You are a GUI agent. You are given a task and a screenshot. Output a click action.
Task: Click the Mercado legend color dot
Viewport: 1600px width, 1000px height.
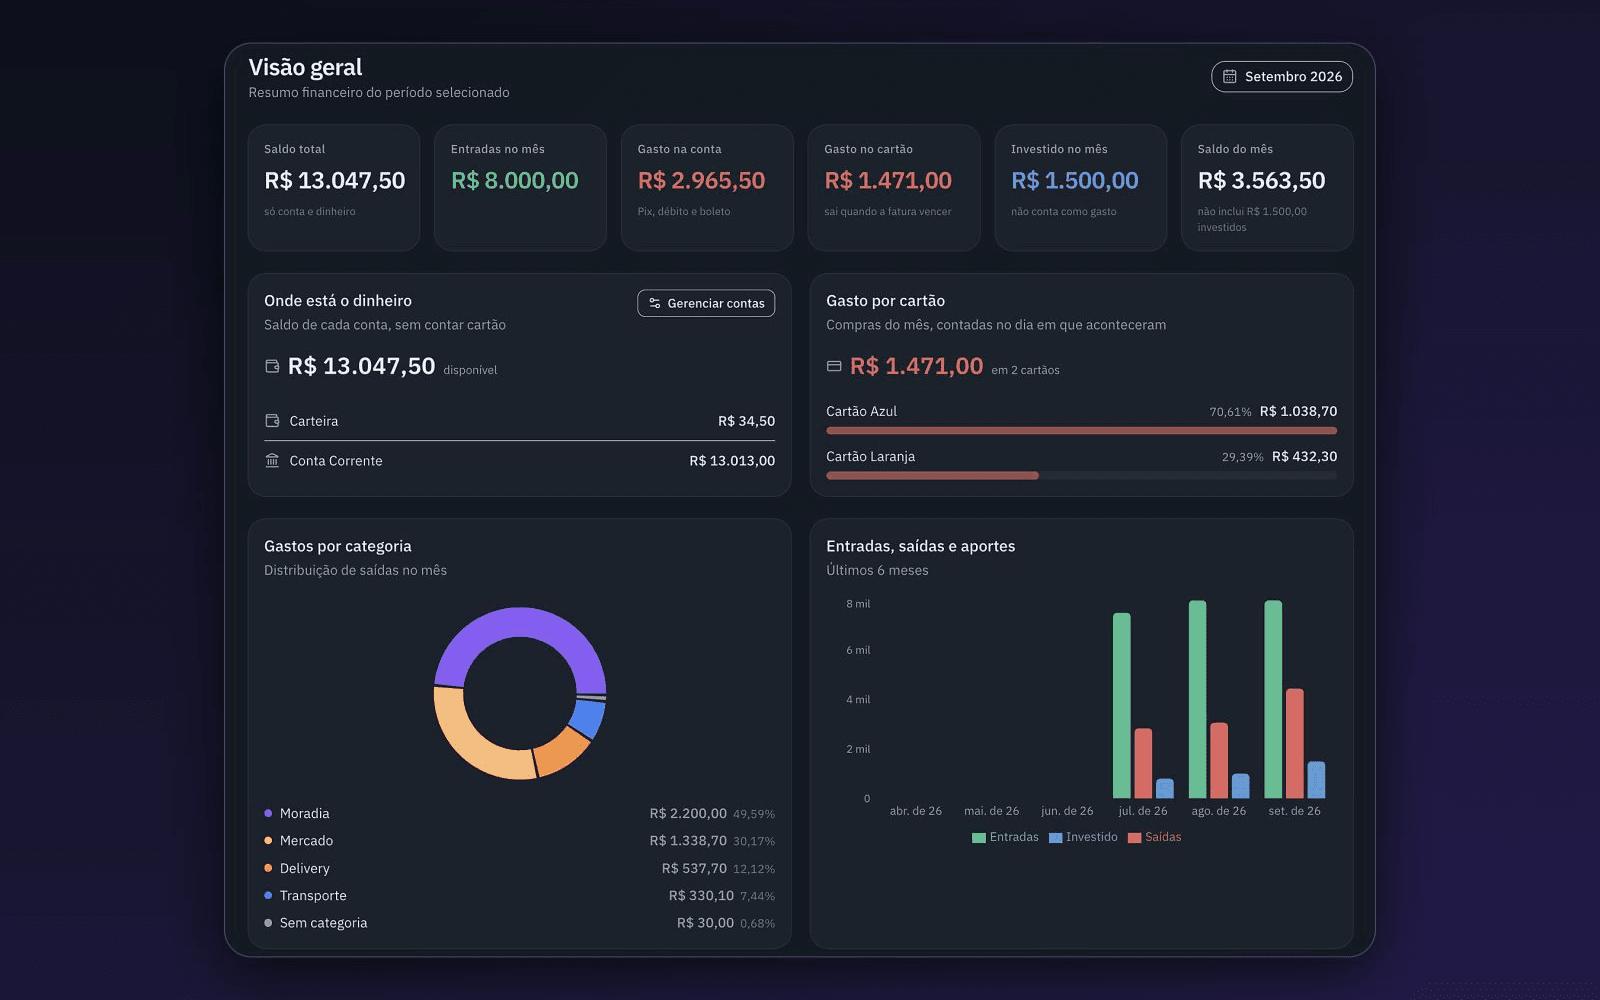pos(268,840)
